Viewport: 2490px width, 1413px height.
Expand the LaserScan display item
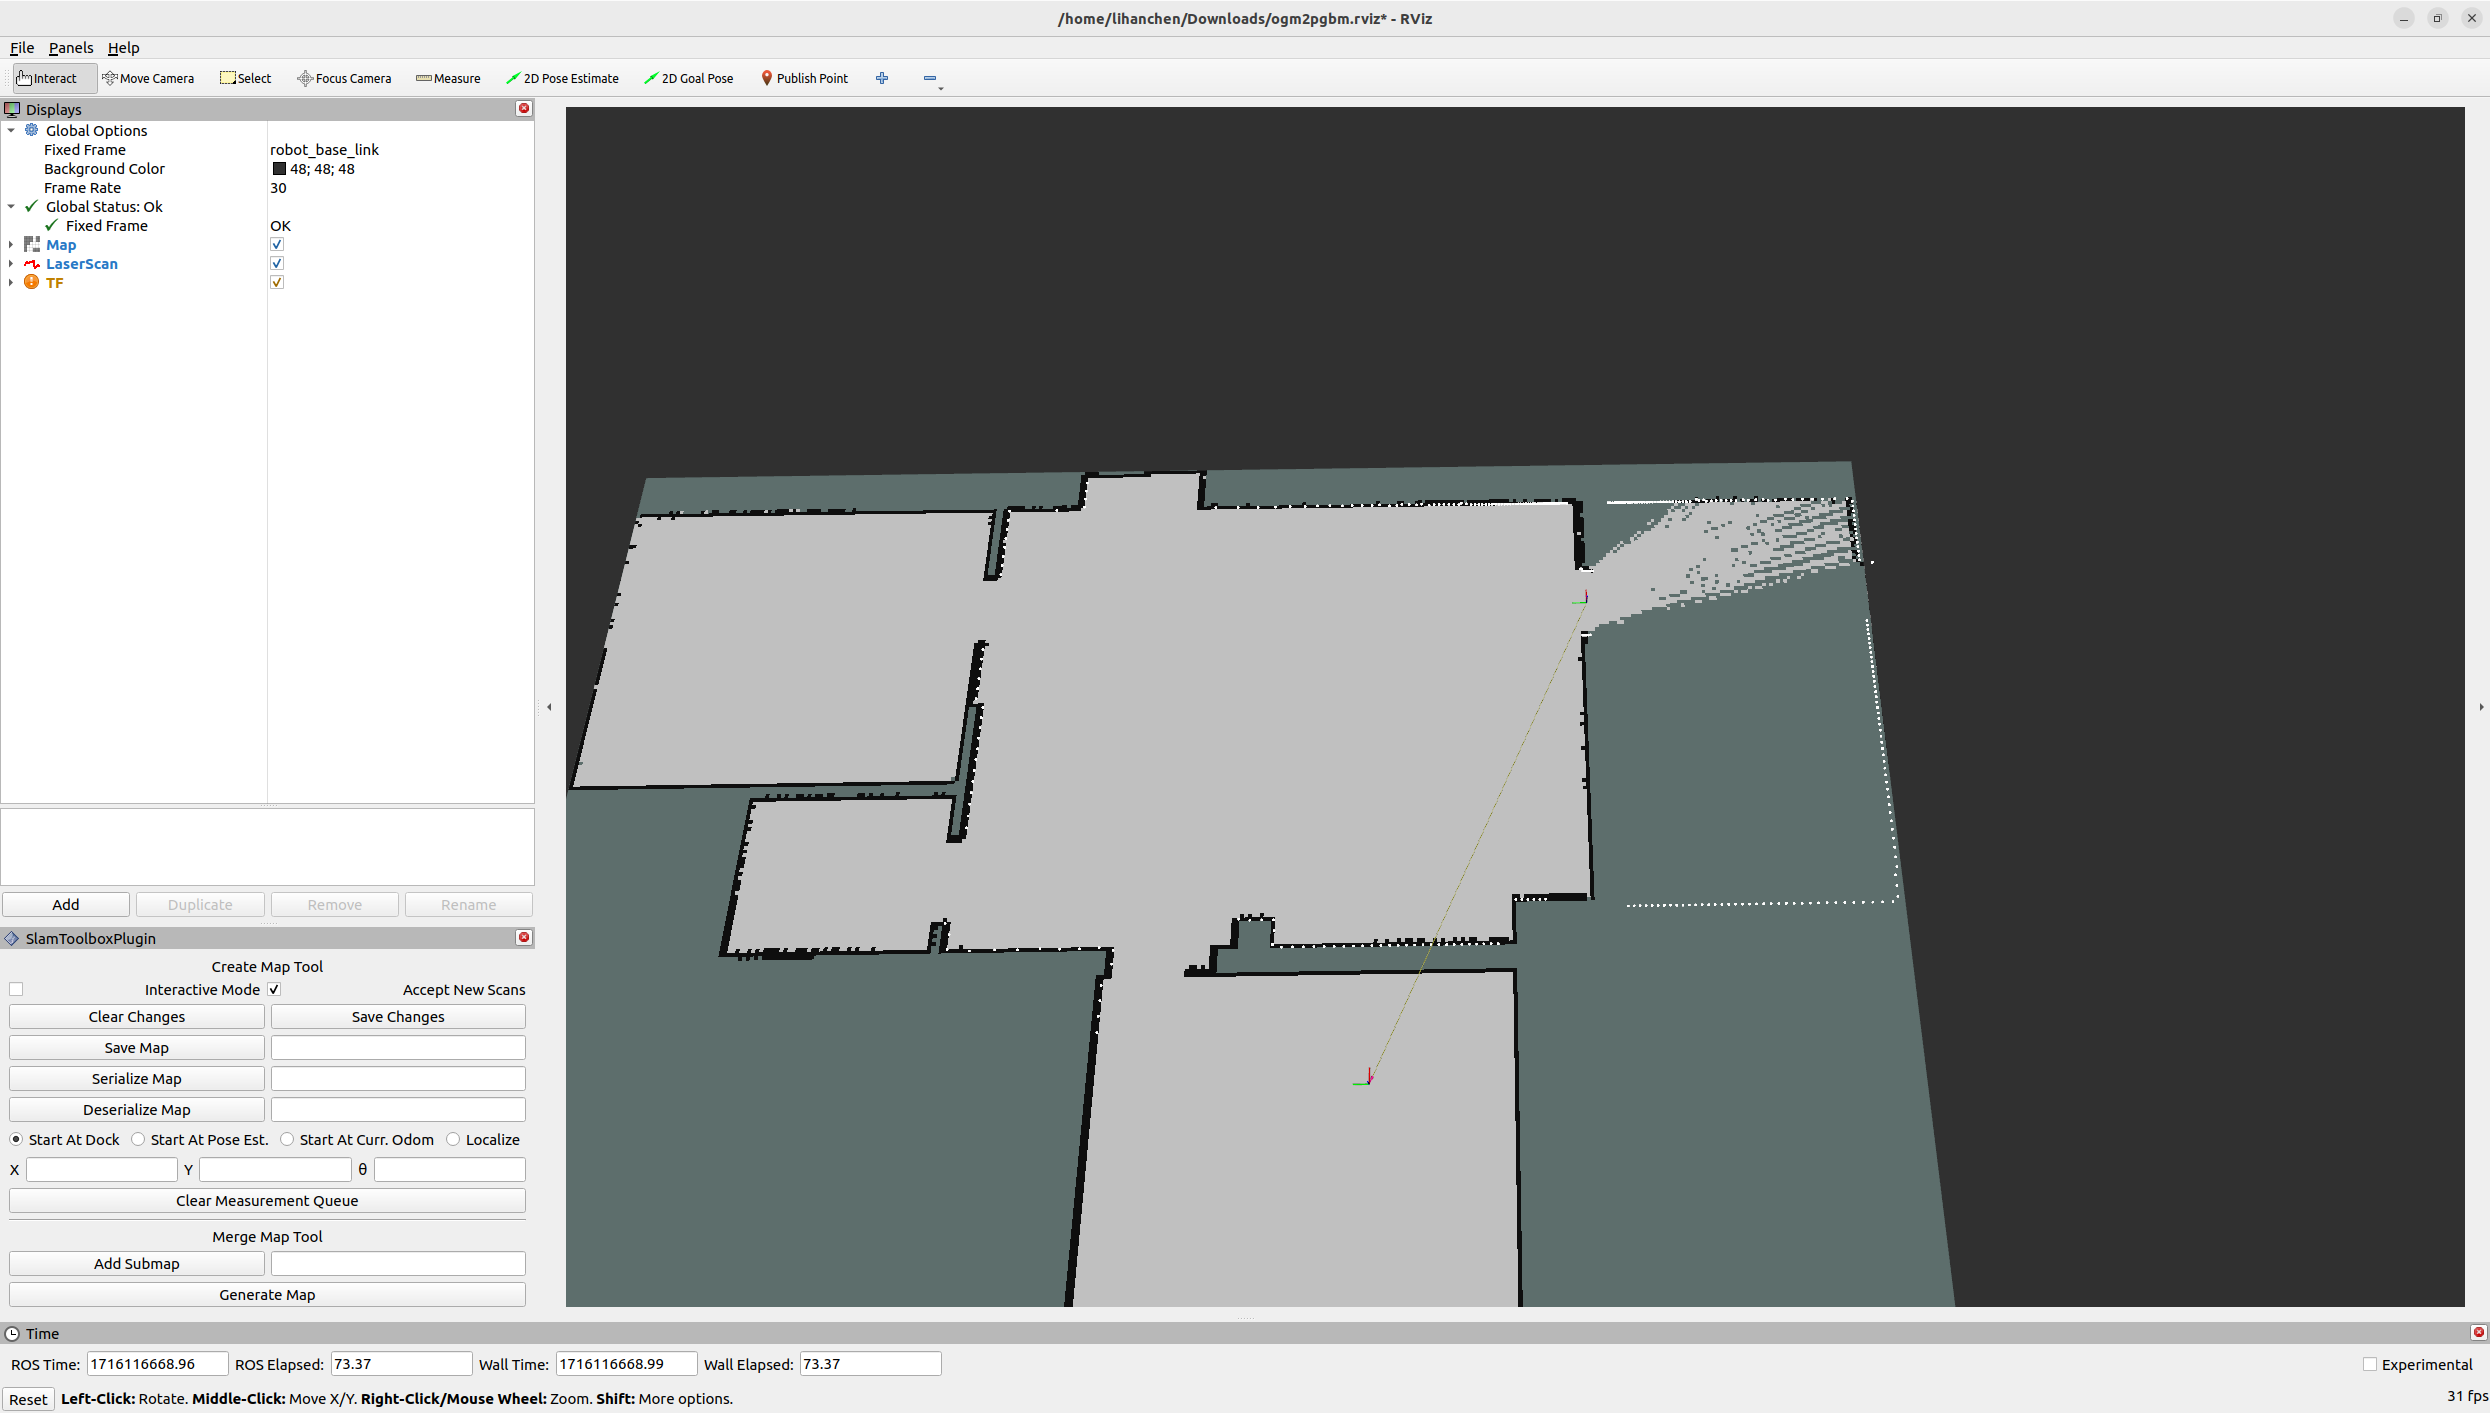(12, 263)
